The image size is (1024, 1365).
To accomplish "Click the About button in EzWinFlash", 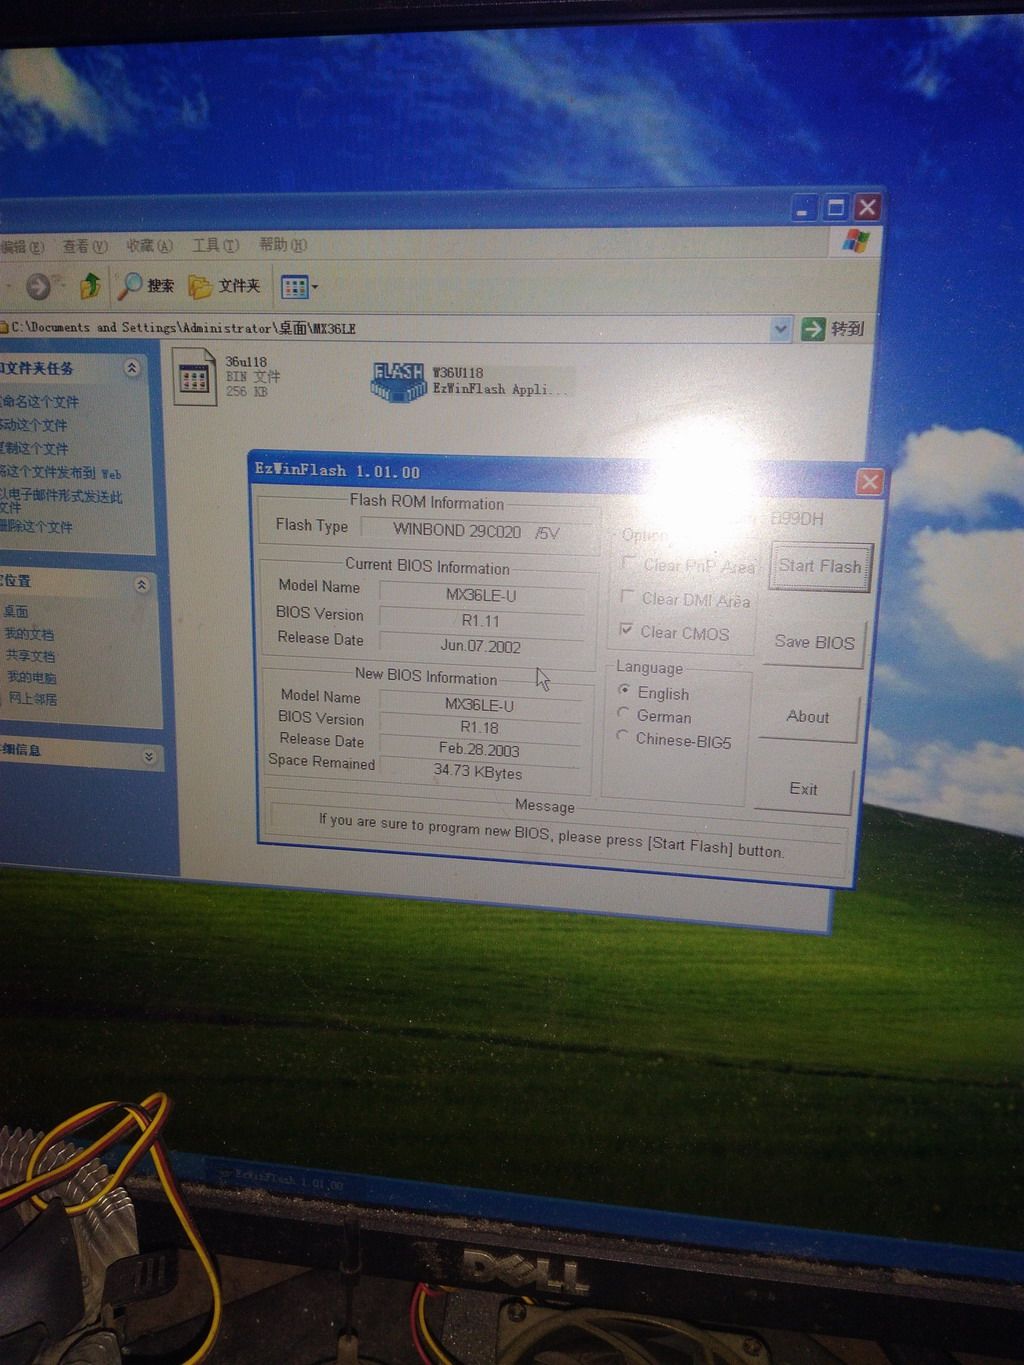I will pos(808,717).
